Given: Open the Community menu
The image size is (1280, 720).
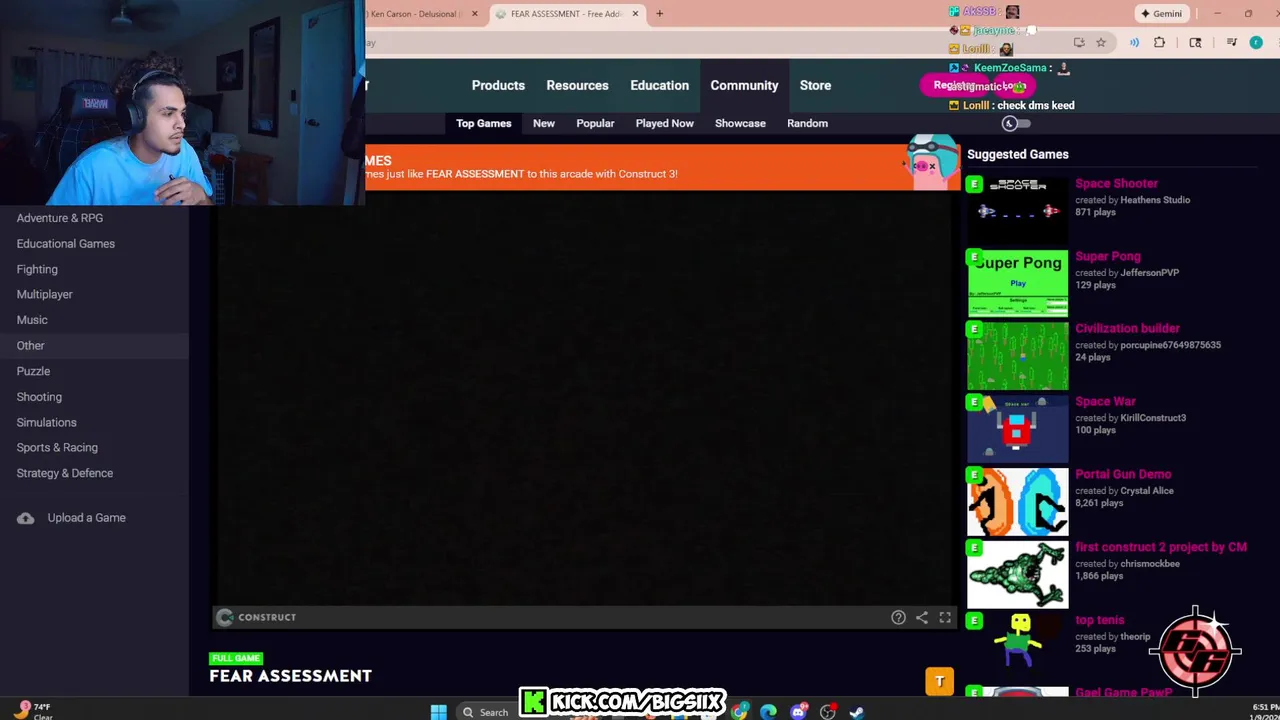Looking at the screenshot, I should (x=744, y=86).
